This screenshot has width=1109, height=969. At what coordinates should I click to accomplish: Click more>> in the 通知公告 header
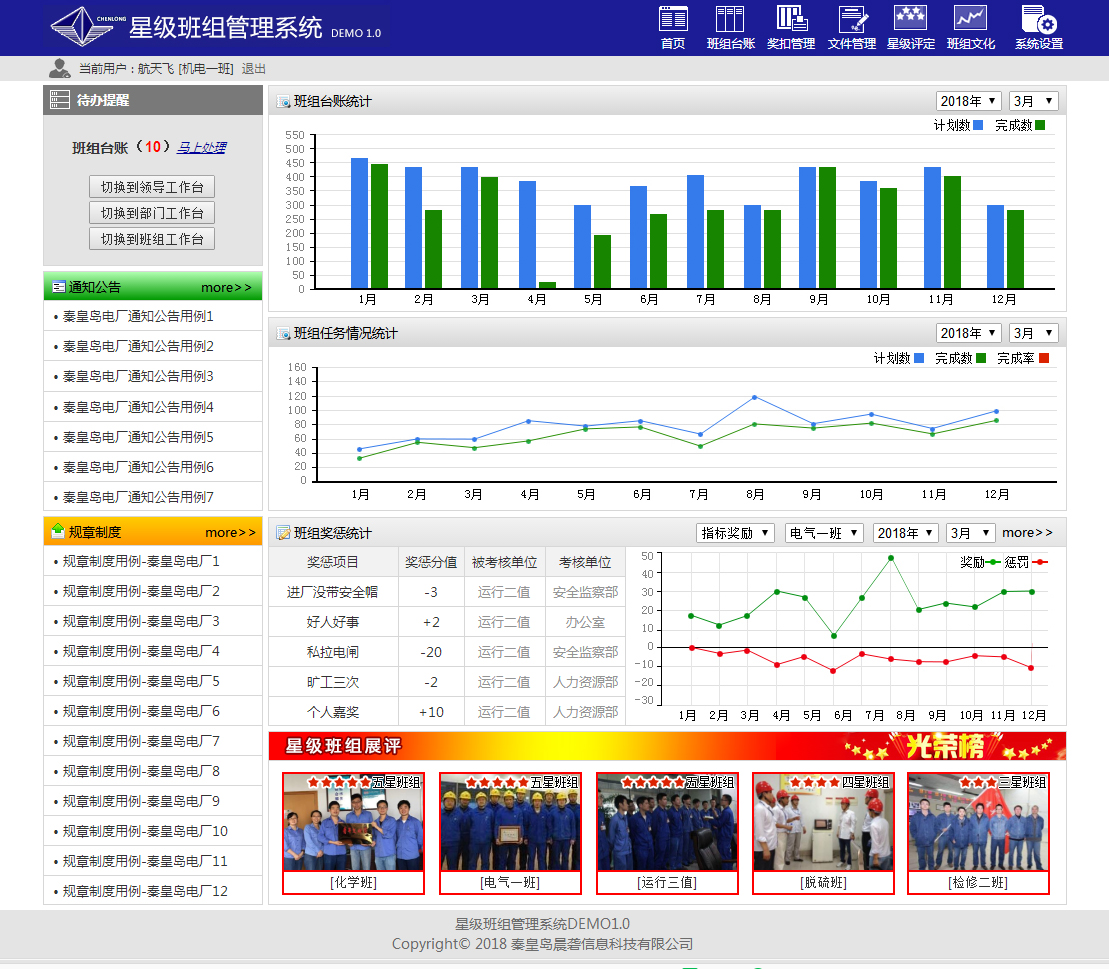pos(226,287)
